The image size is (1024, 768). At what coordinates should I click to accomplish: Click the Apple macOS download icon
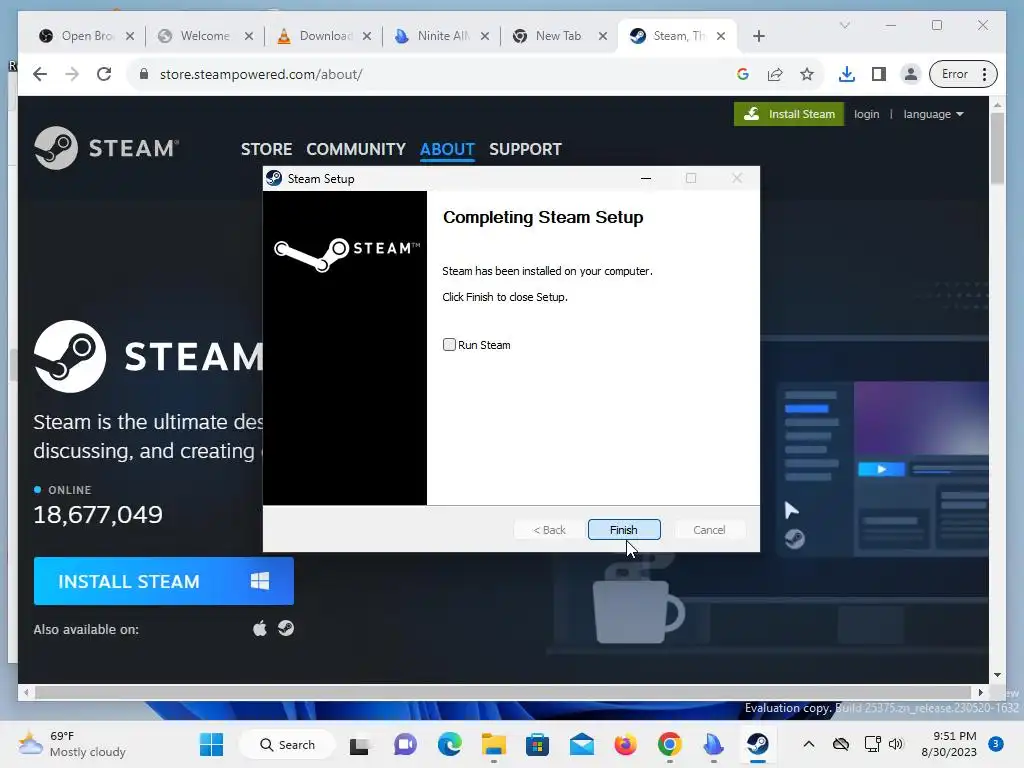[x=260, y=628]
